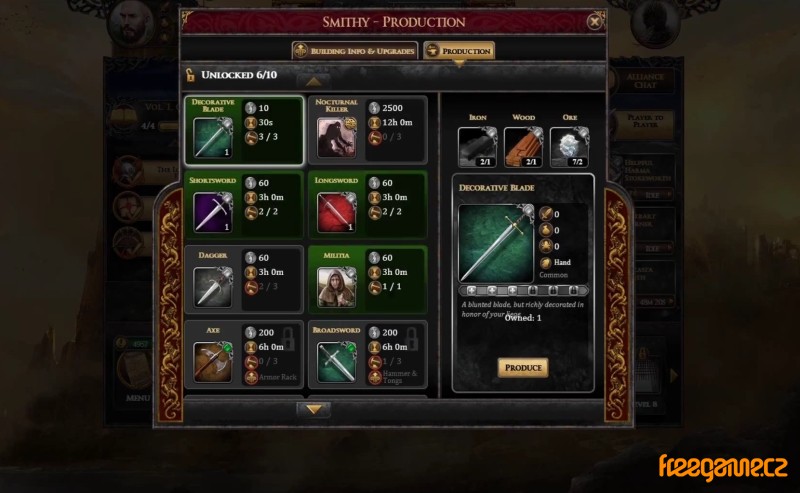Viewport: 800px width, 493px height.
Task: Click the Wood resource icon
Action: coord(523,147)
